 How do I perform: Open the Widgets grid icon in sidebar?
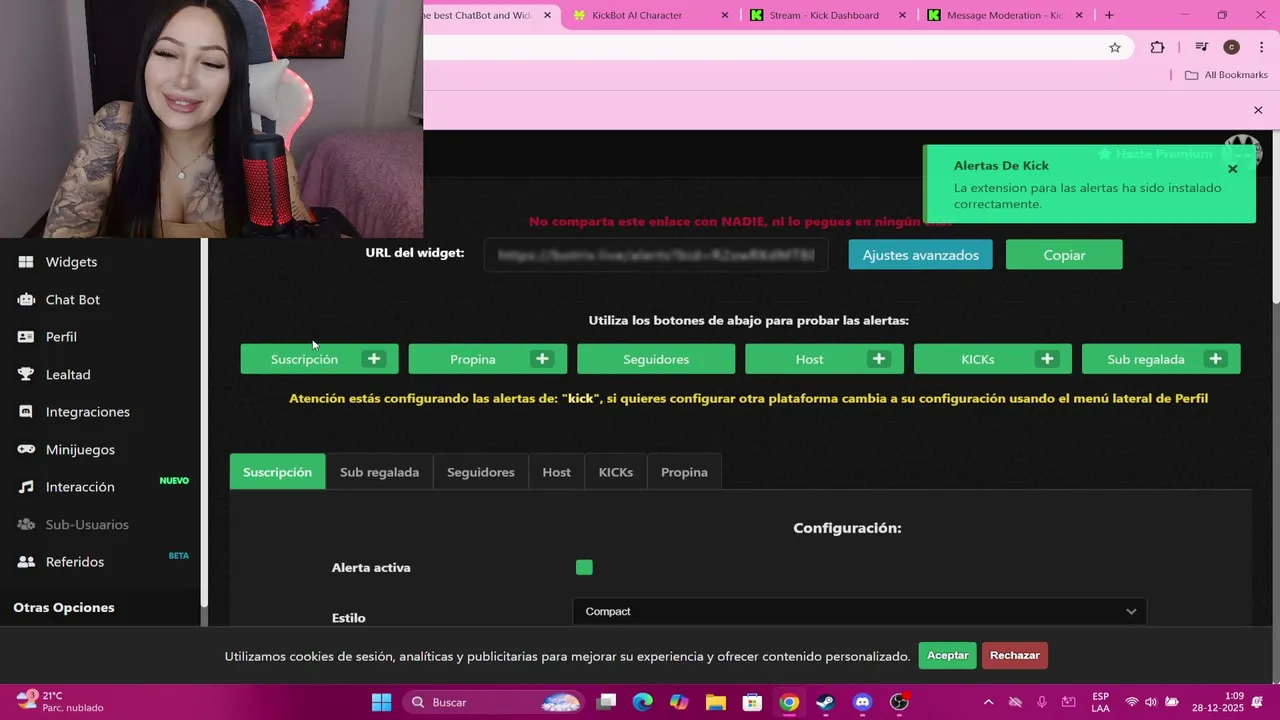26,262
